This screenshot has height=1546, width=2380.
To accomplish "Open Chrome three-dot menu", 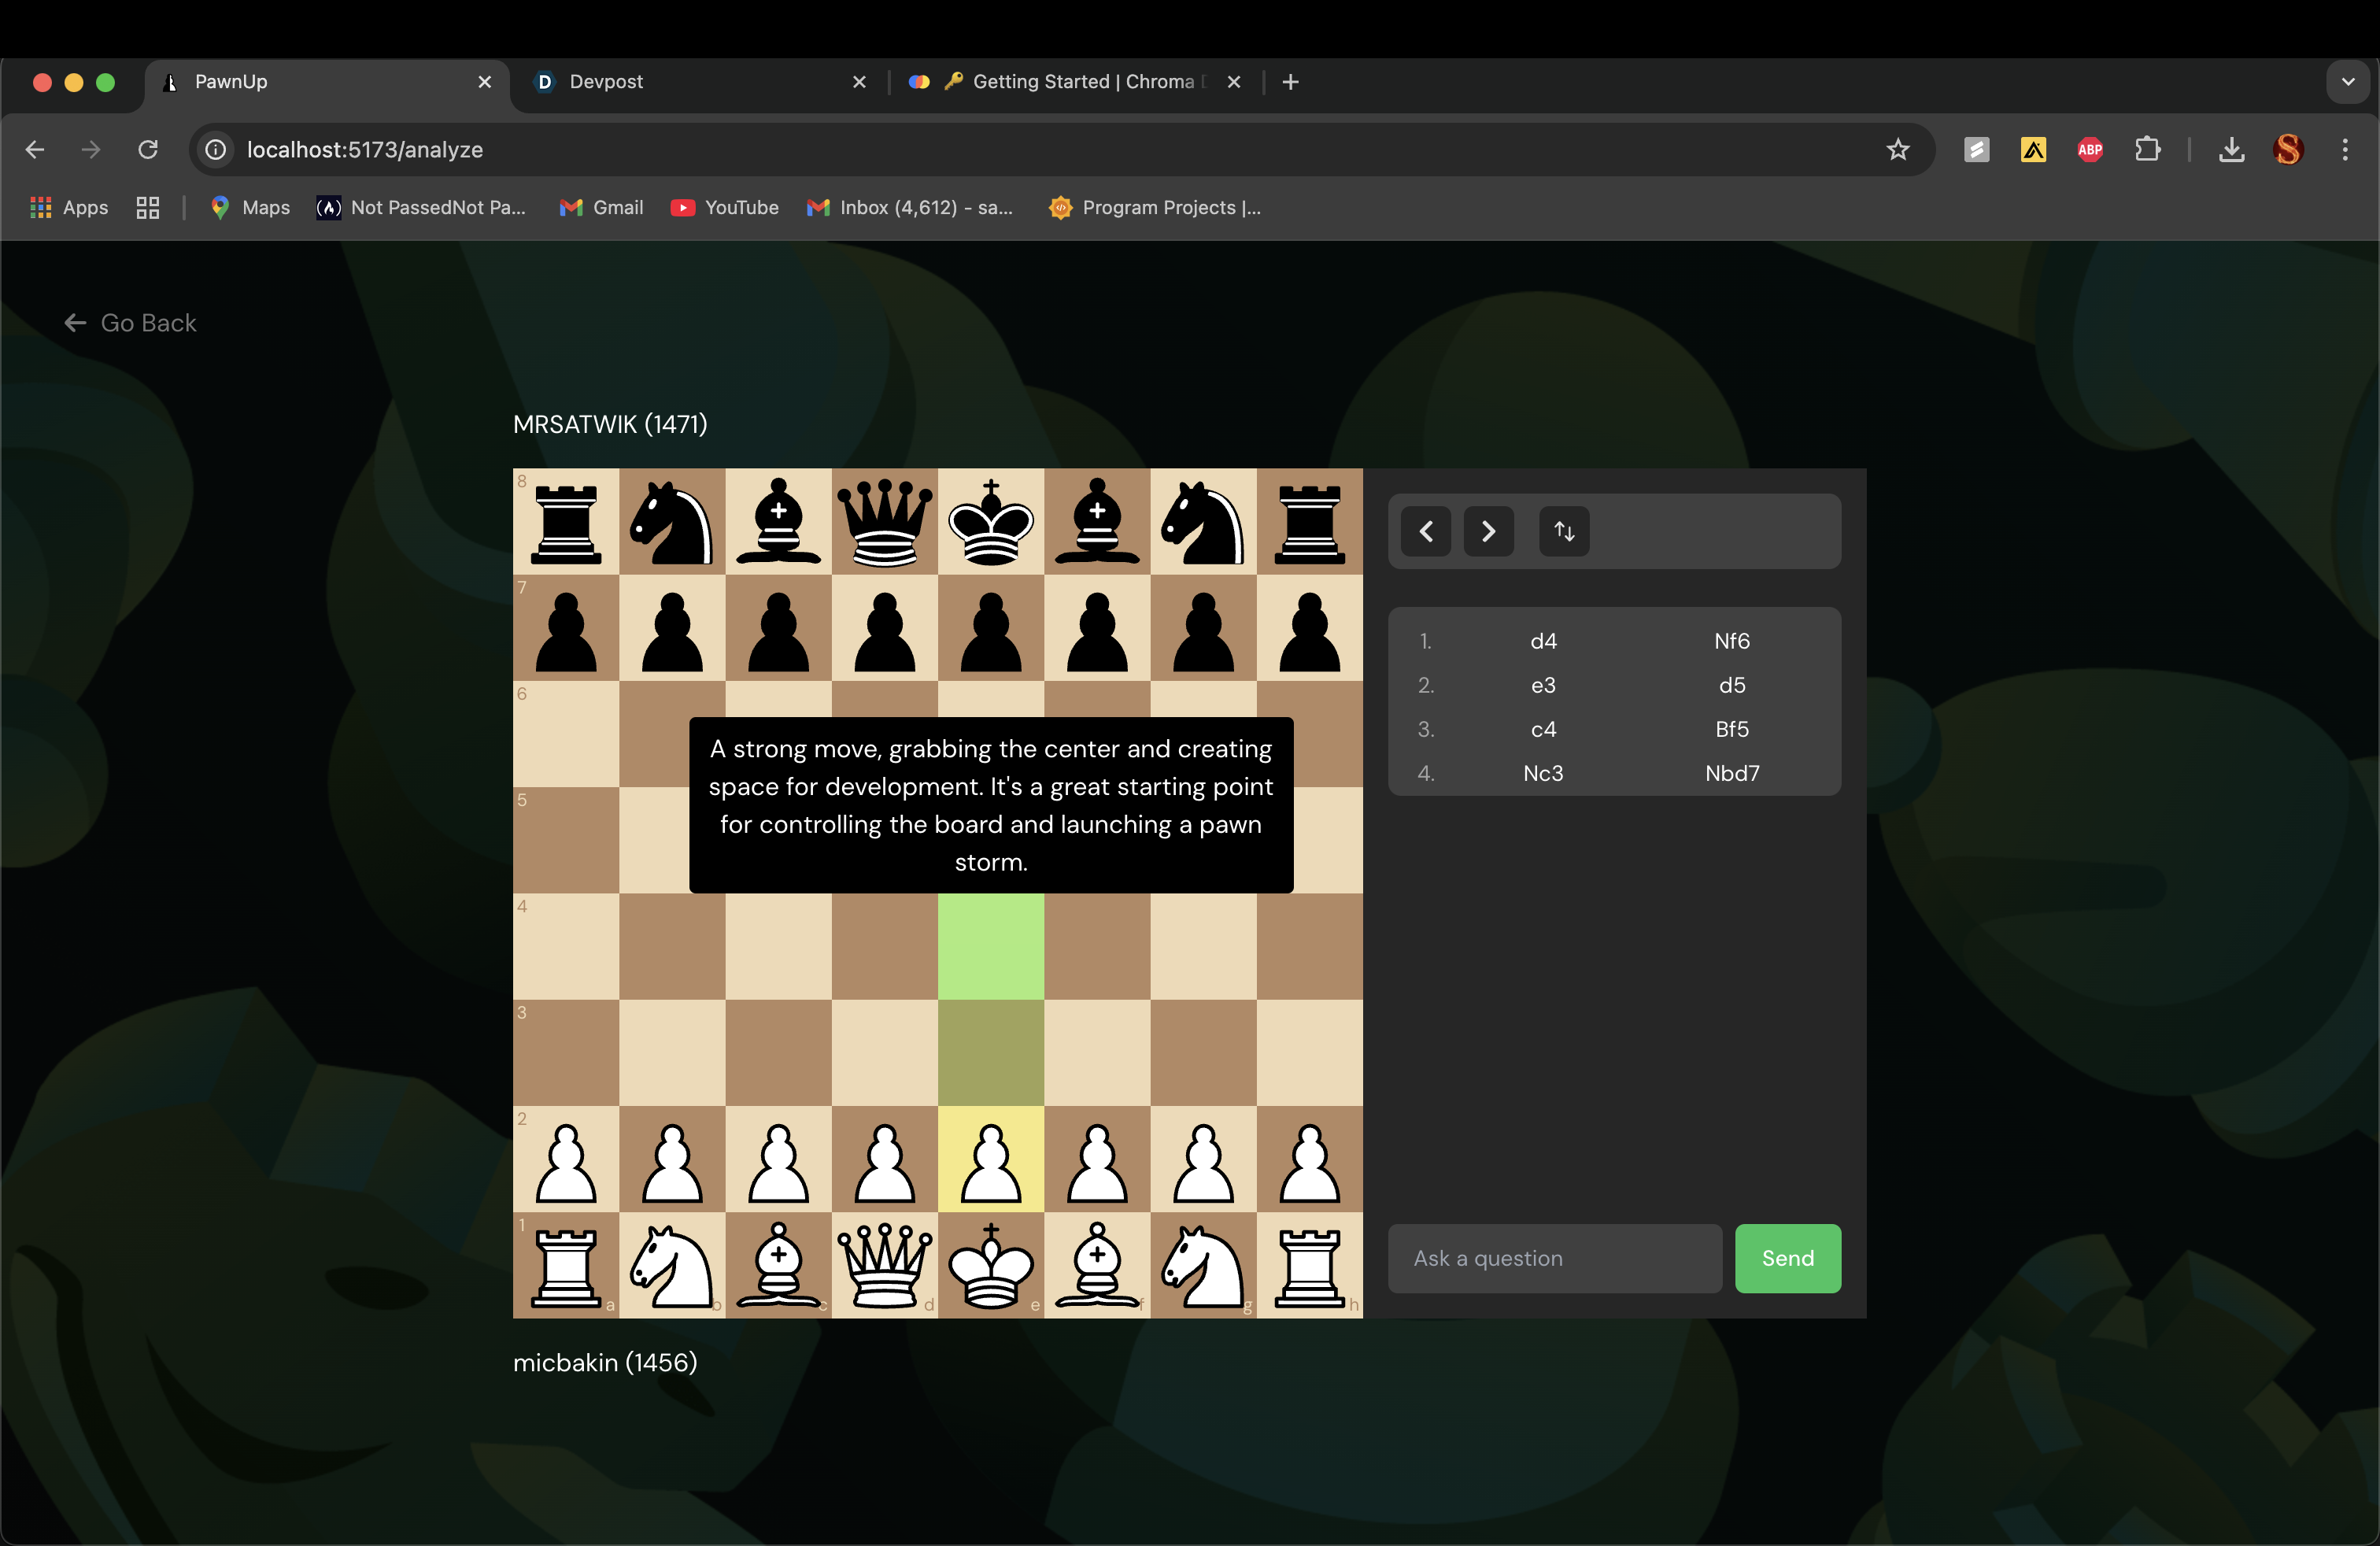I will (x=2345, y=150).
